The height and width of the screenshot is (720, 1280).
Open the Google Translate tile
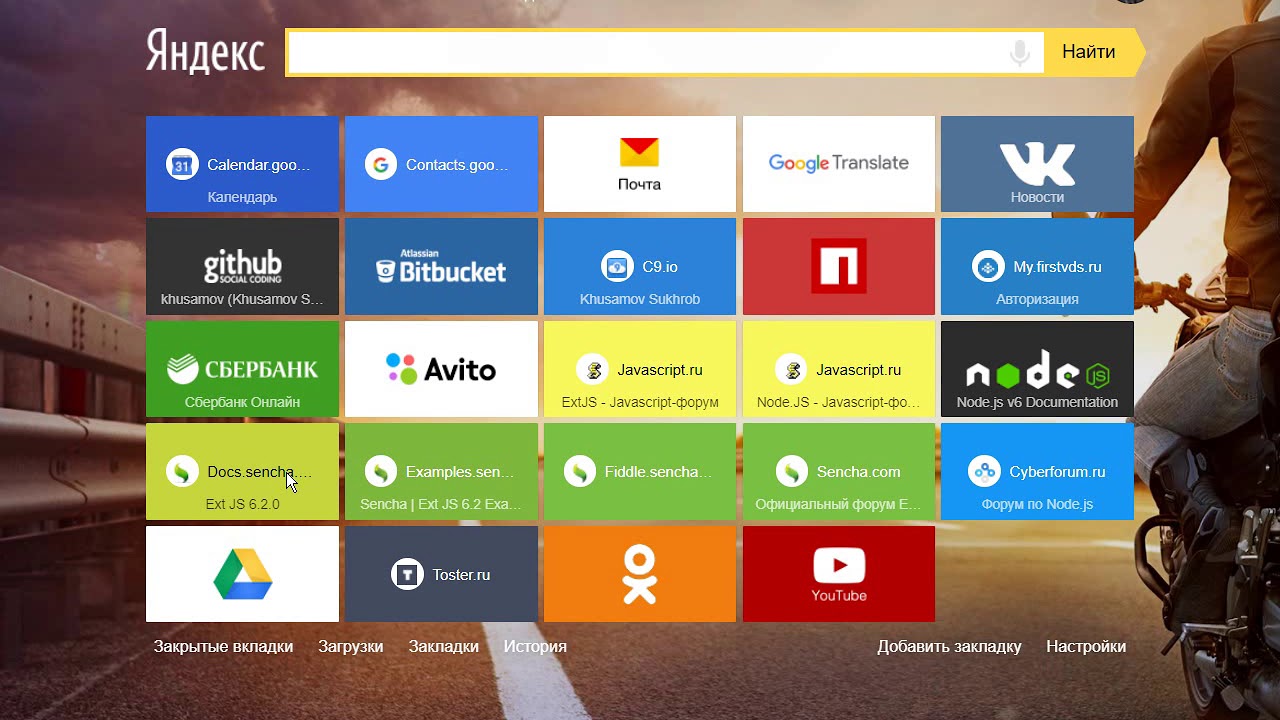point(839,164)
